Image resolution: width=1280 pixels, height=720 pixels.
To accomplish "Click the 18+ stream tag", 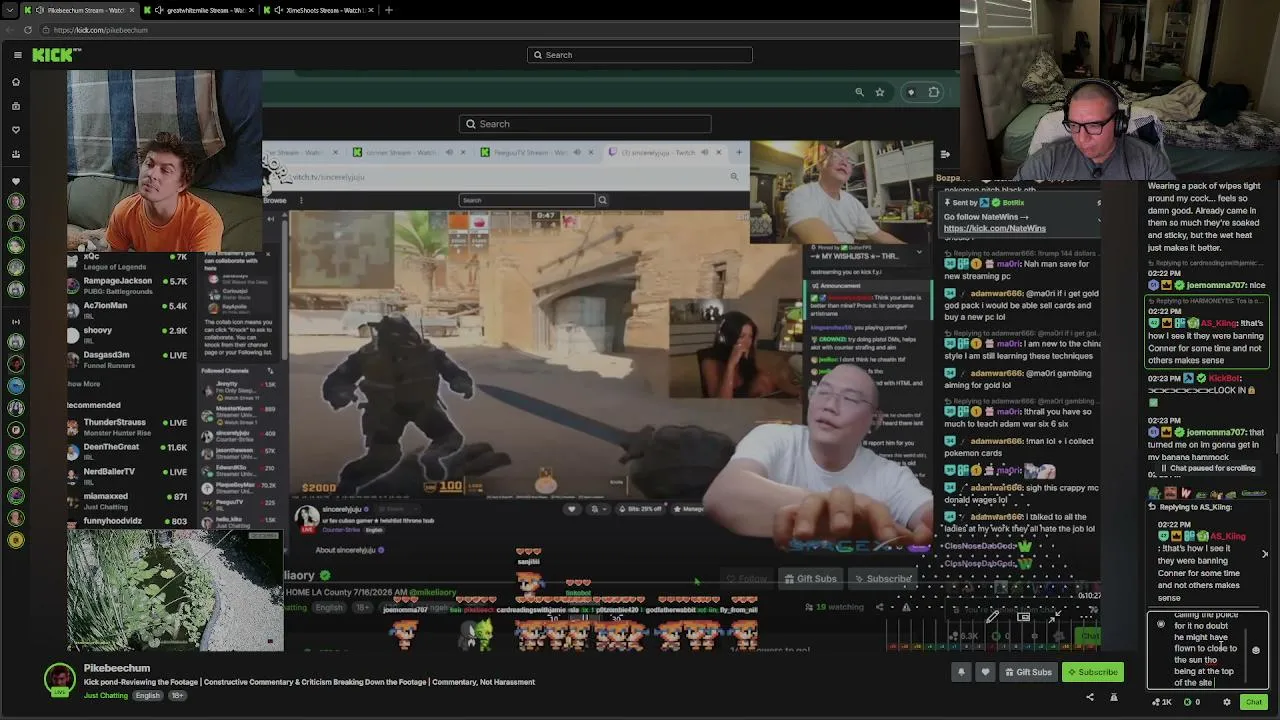I will pyautogui.click(x=178, y=696).
